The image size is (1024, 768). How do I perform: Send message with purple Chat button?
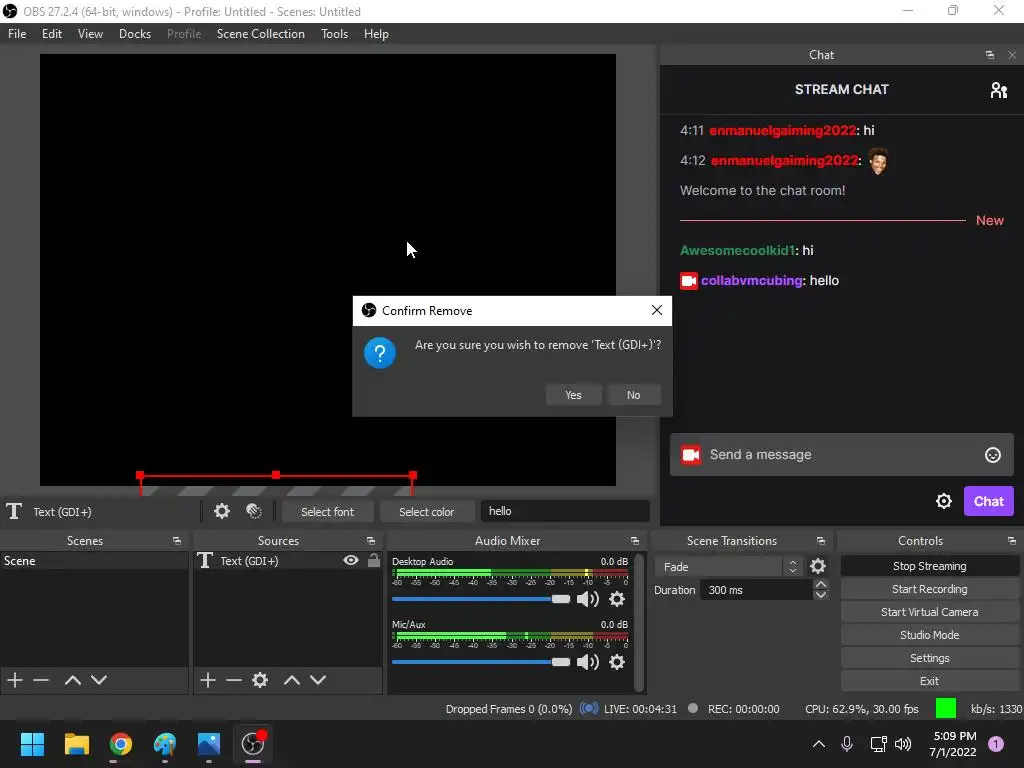click(x=989, y=501)
